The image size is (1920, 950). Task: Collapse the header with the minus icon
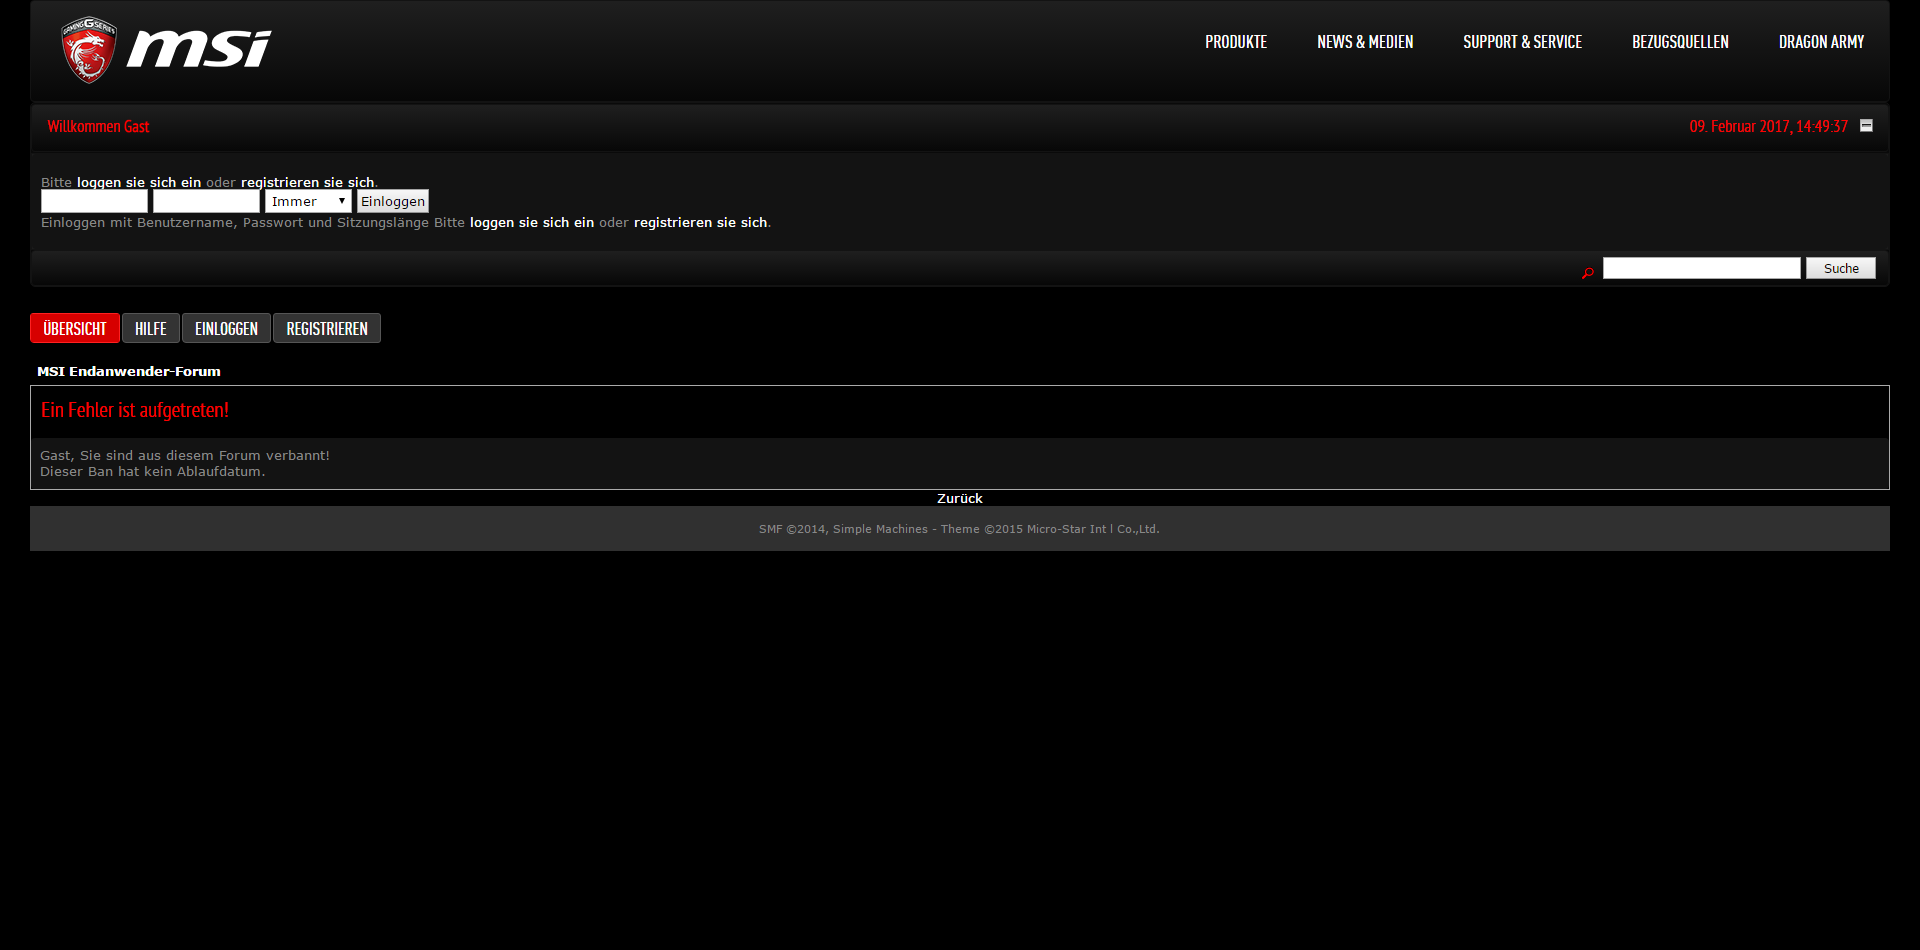[1866, 125]
